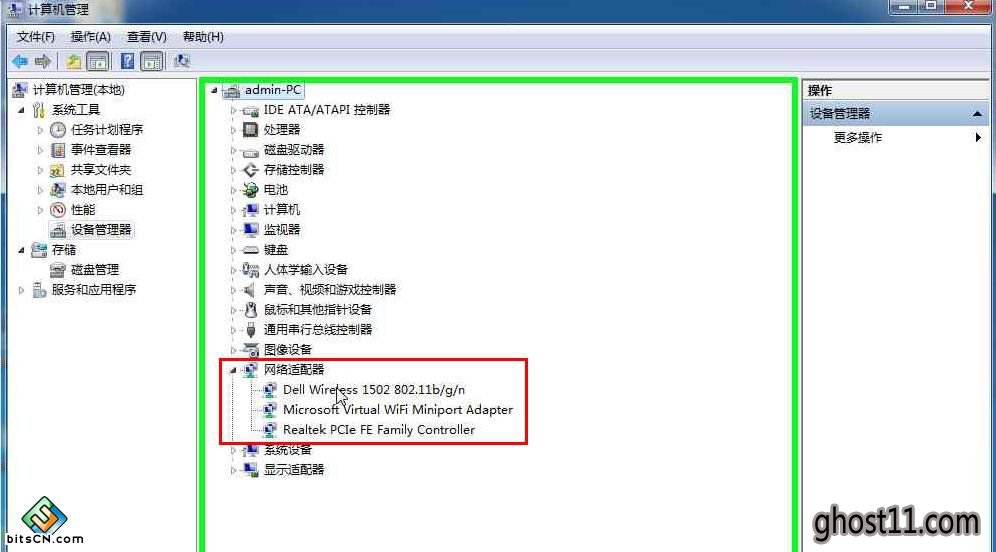Open 磁盘管理 under storage
996x552 pixels.
95,270
